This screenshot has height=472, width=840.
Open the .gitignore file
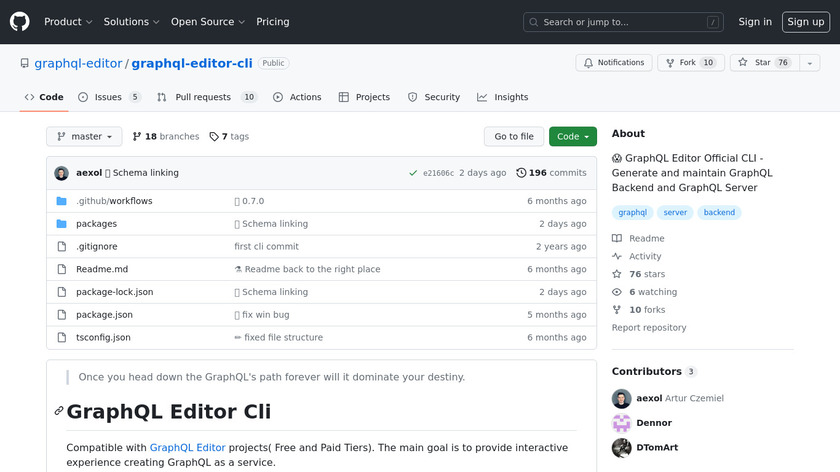[96, 246]
